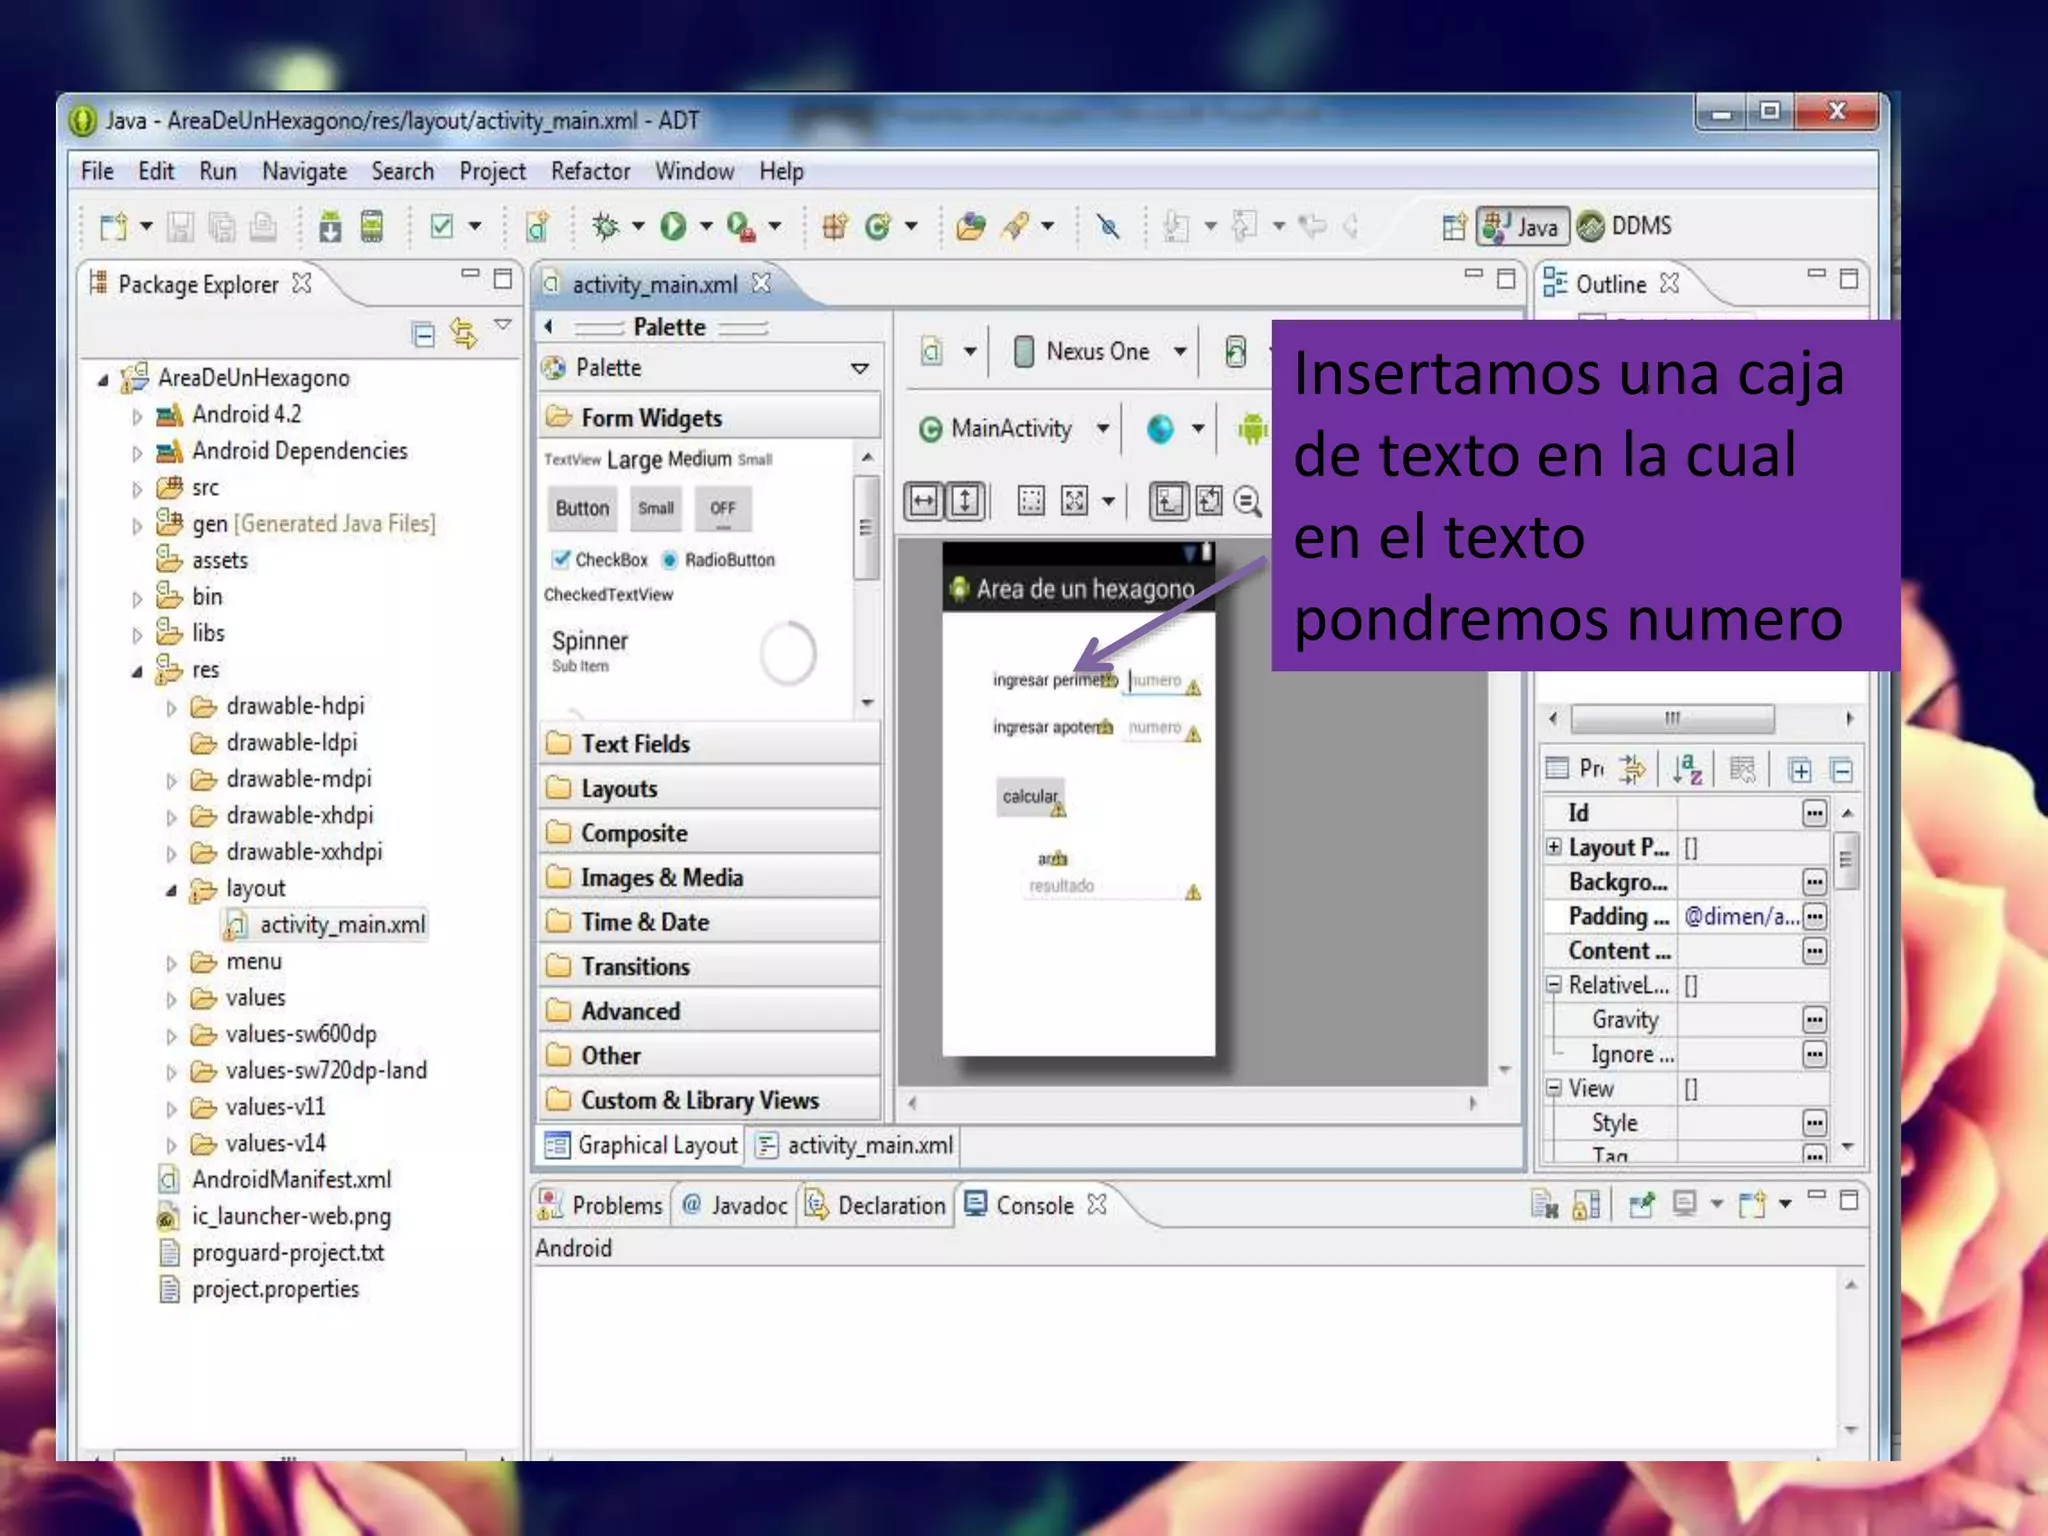This screenshot has width=2048, height=1536.
Task: Click the Open Type folder icon
Action: [x=969, y=227]
